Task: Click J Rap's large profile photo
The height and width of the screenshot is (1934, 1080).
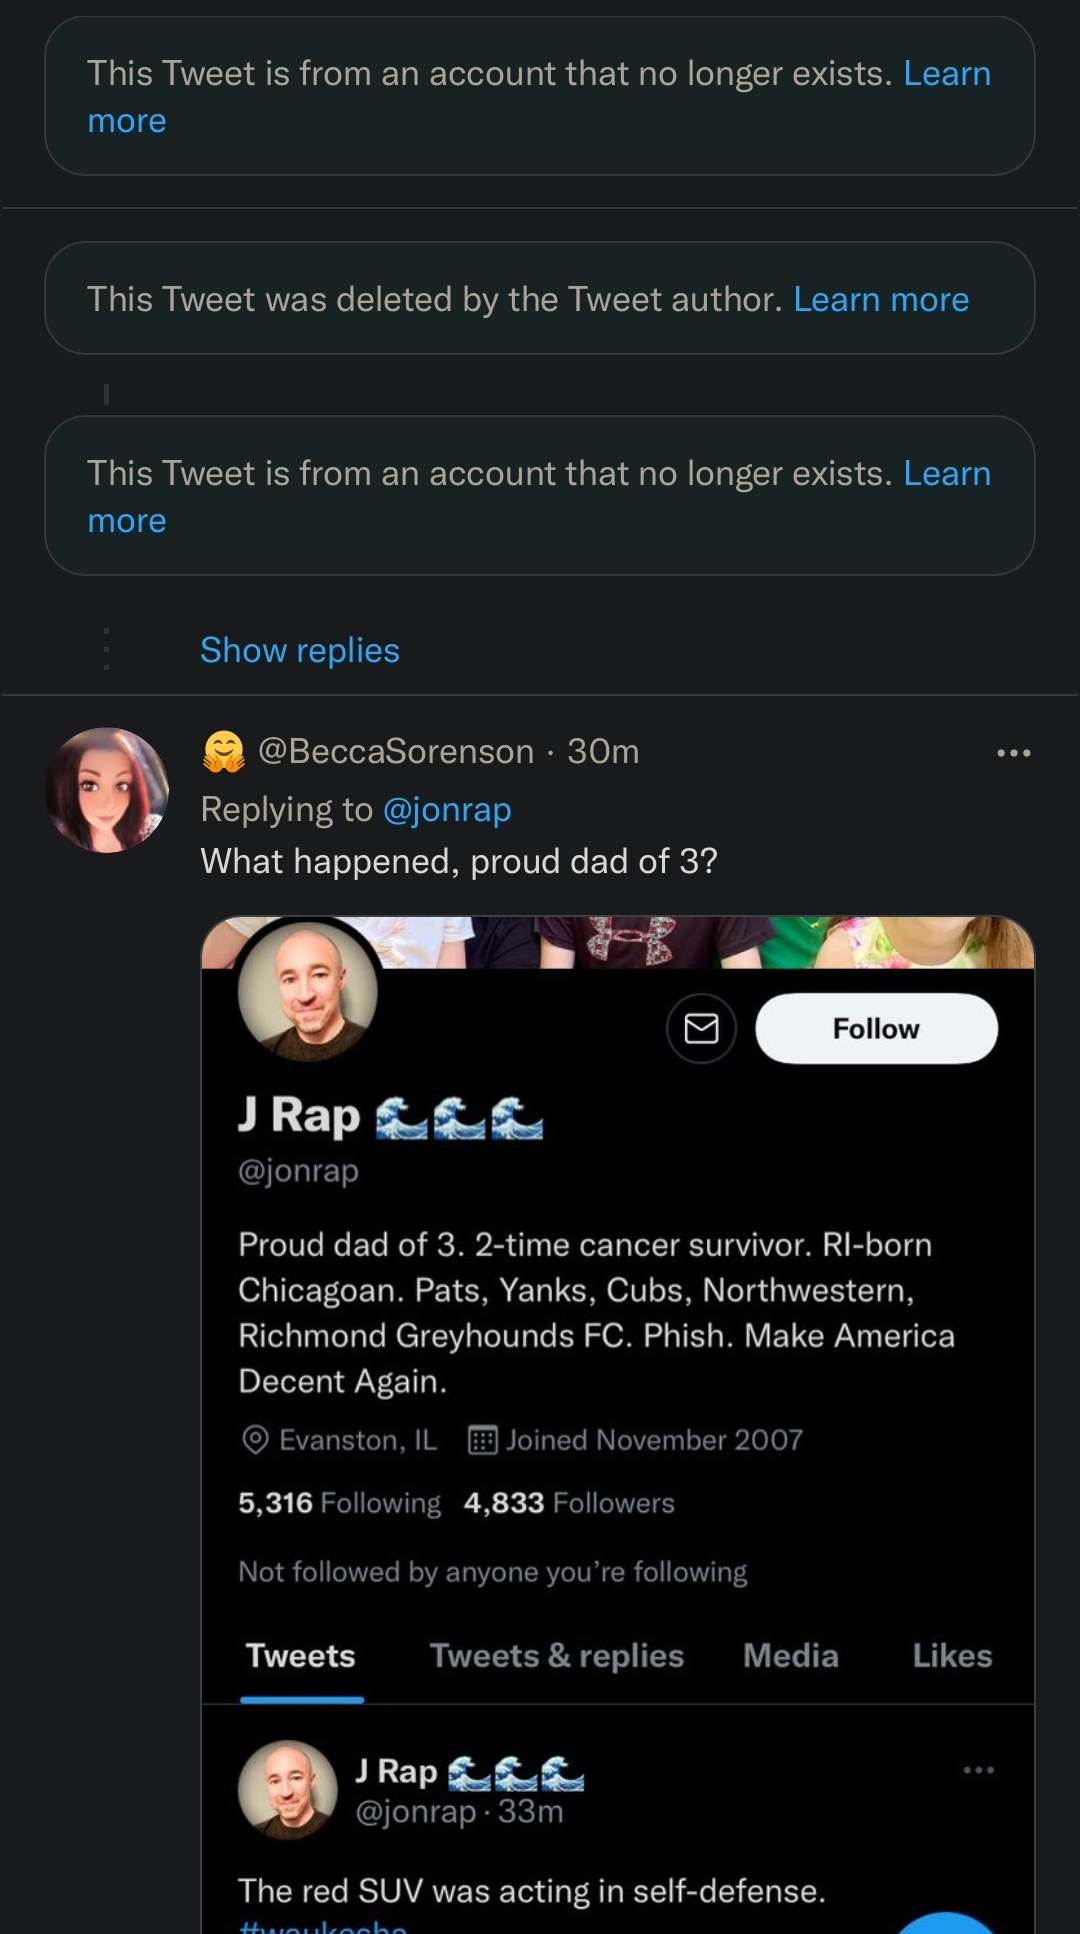Action: tap(308, 989)
